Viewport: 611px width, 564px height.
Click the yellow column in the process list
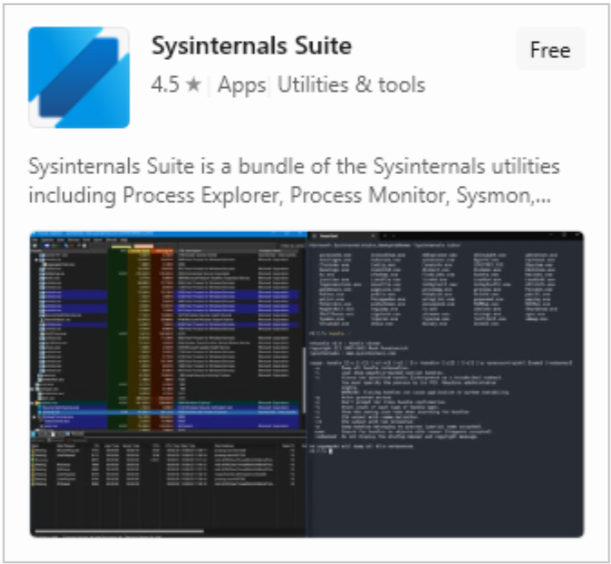(x=140, y=339)
